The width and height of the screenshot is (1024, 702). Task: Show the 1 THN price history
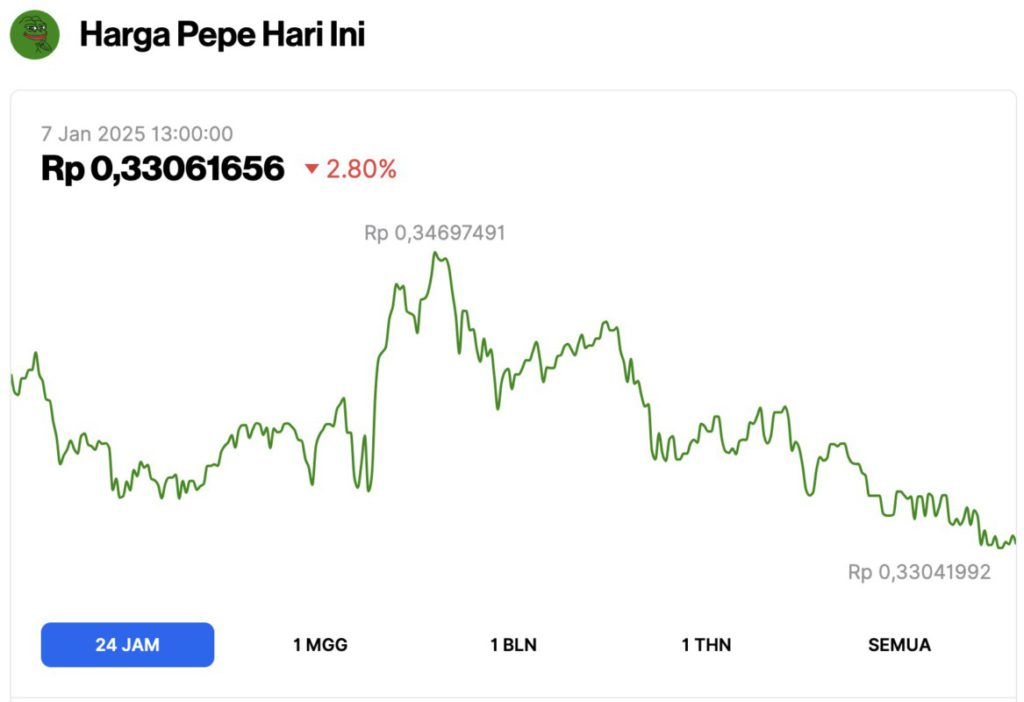click(706, 645)
